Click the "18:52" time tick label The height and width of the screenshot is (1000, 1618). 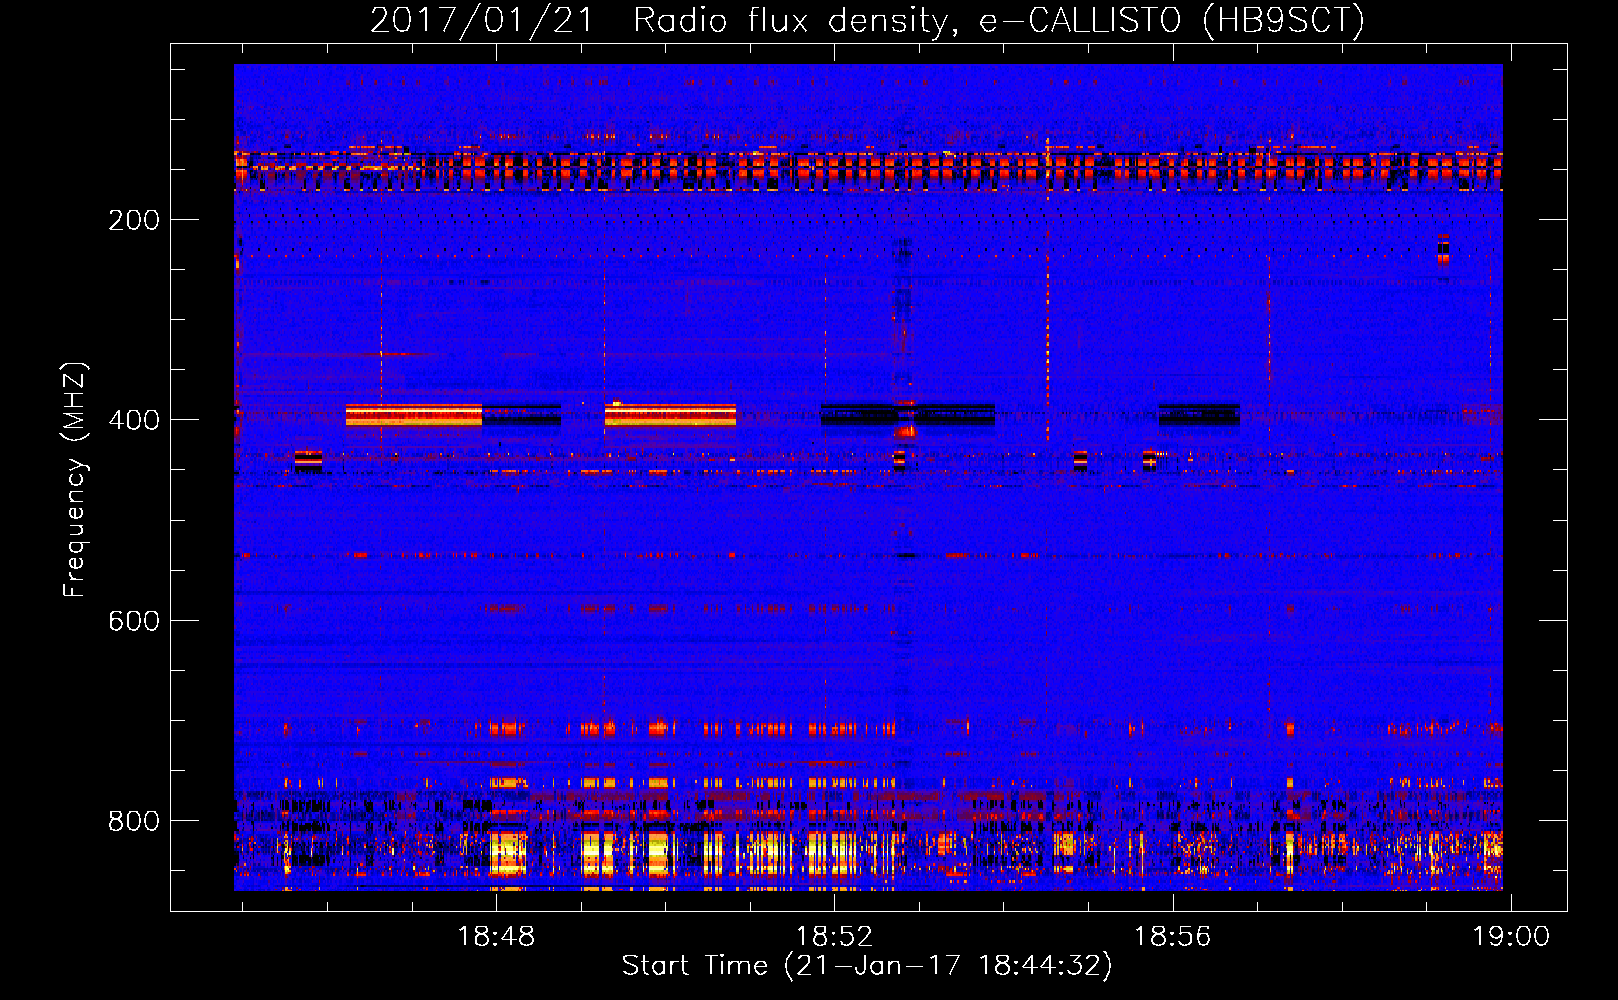coord(834,936)
